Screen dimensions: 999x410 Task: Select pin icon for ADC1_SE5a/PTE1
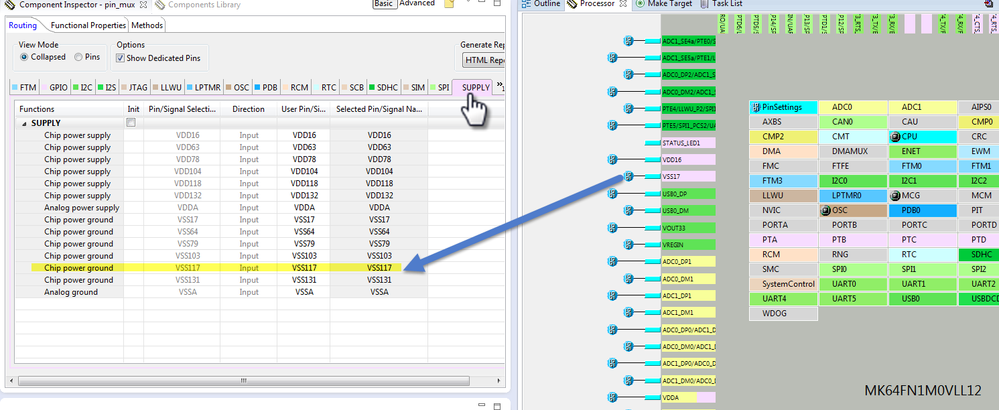tap(612, 57)
